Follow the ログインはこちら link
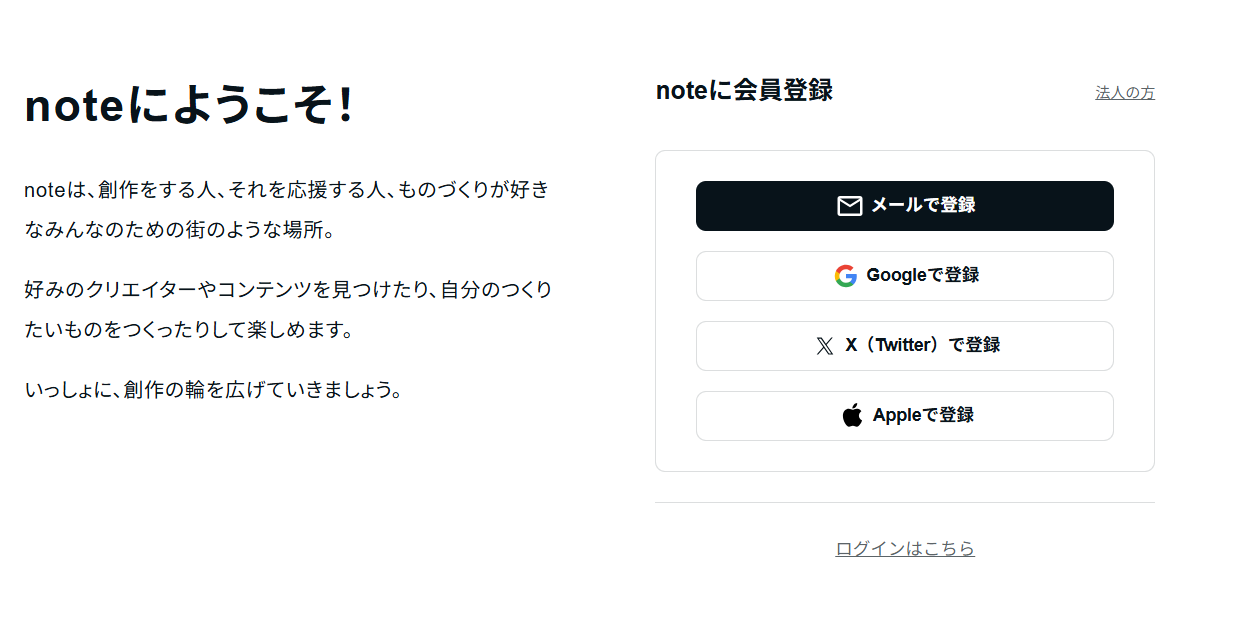The width and height of the screenshot is (1241, 617). point(905,548)
